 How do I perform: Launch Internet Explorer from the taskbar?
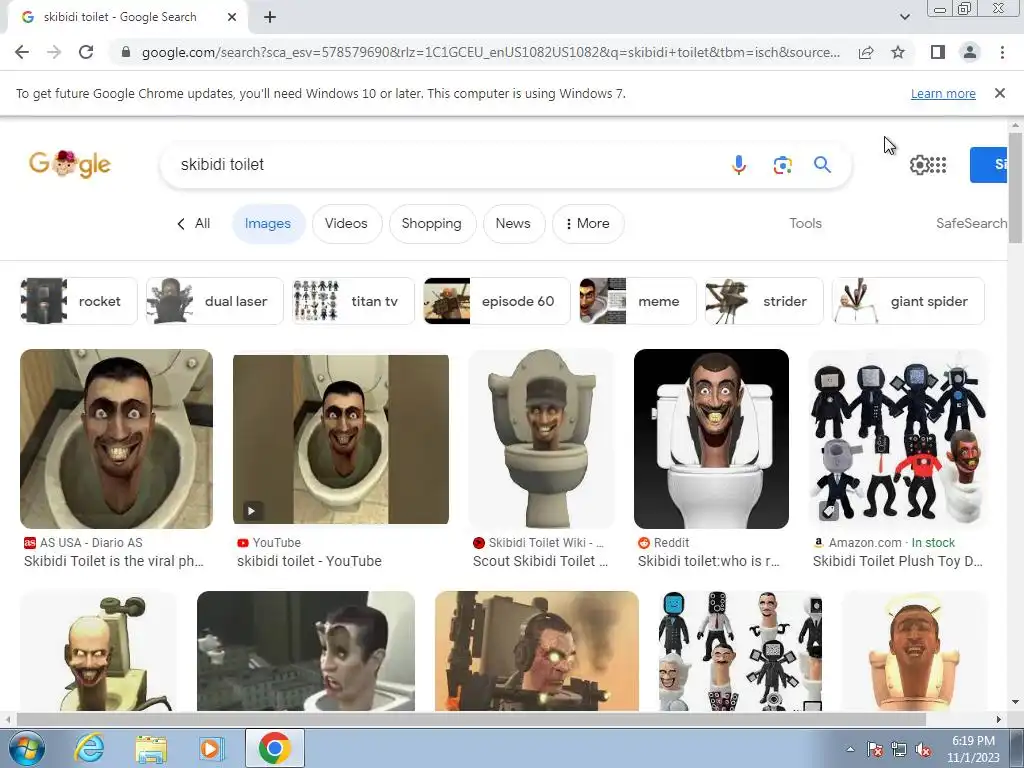(89, 748)
